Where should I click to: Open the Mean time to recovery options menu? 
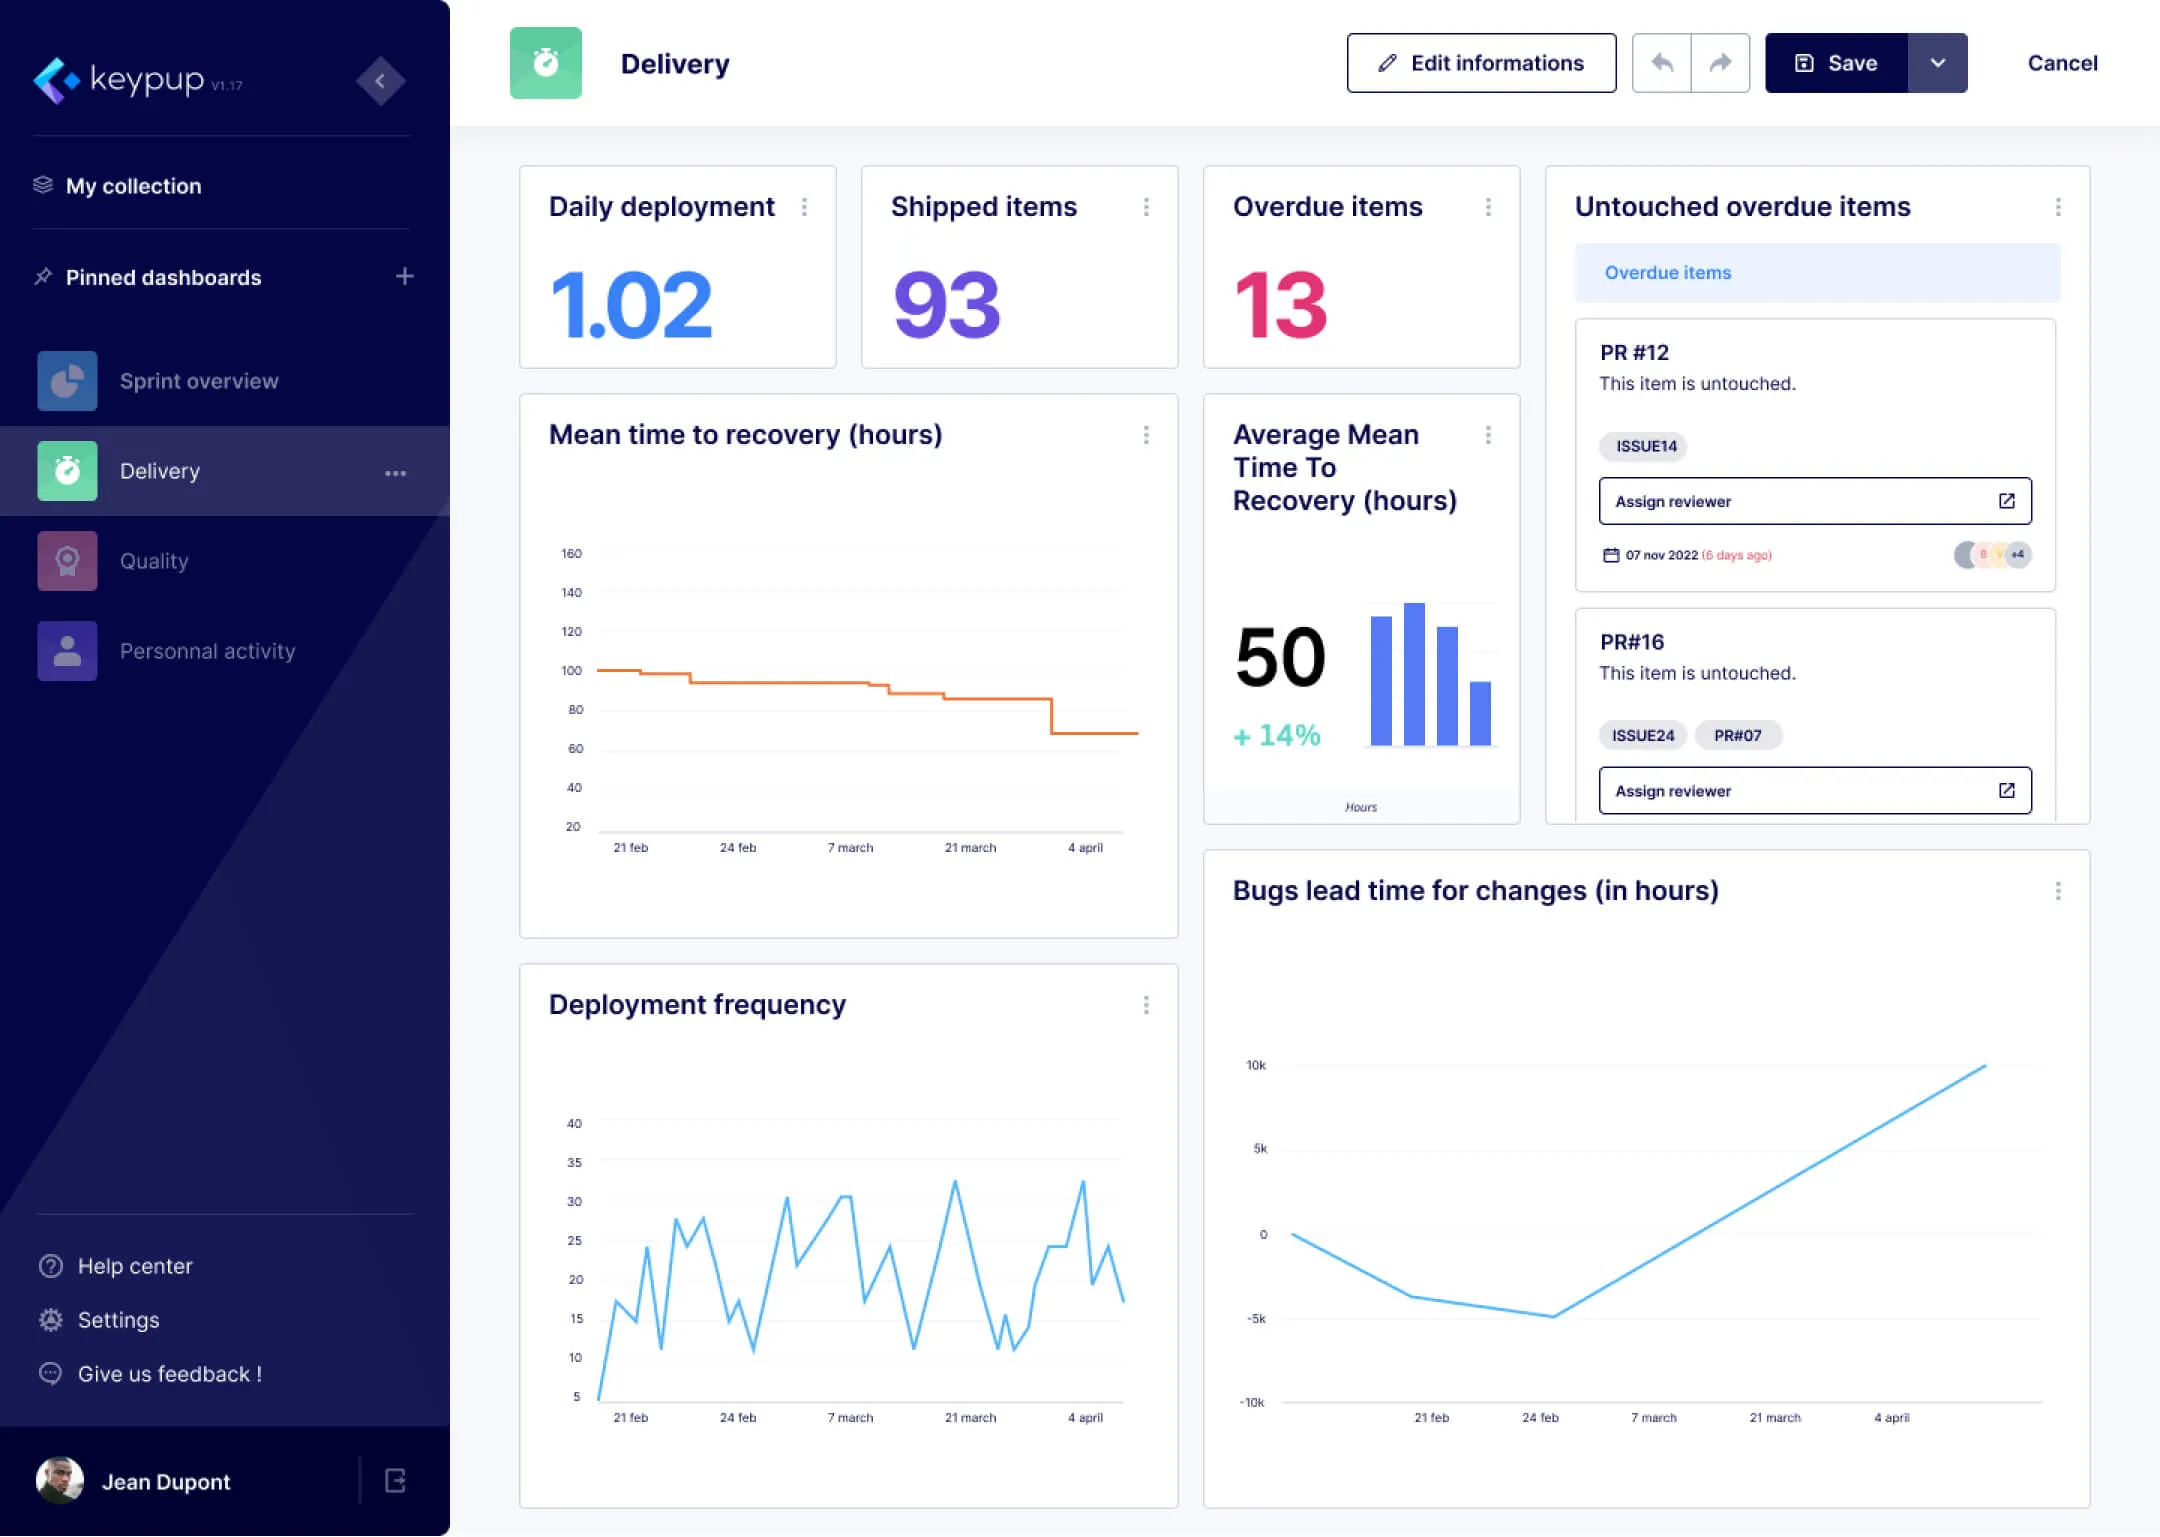coord(1147,435)
